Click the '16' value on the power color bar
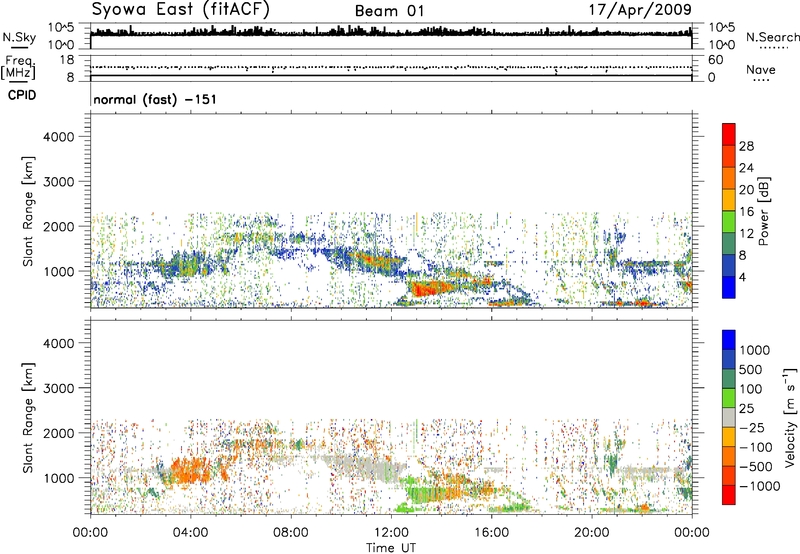This screenshot has height=554, width=800. coord(746,212)
